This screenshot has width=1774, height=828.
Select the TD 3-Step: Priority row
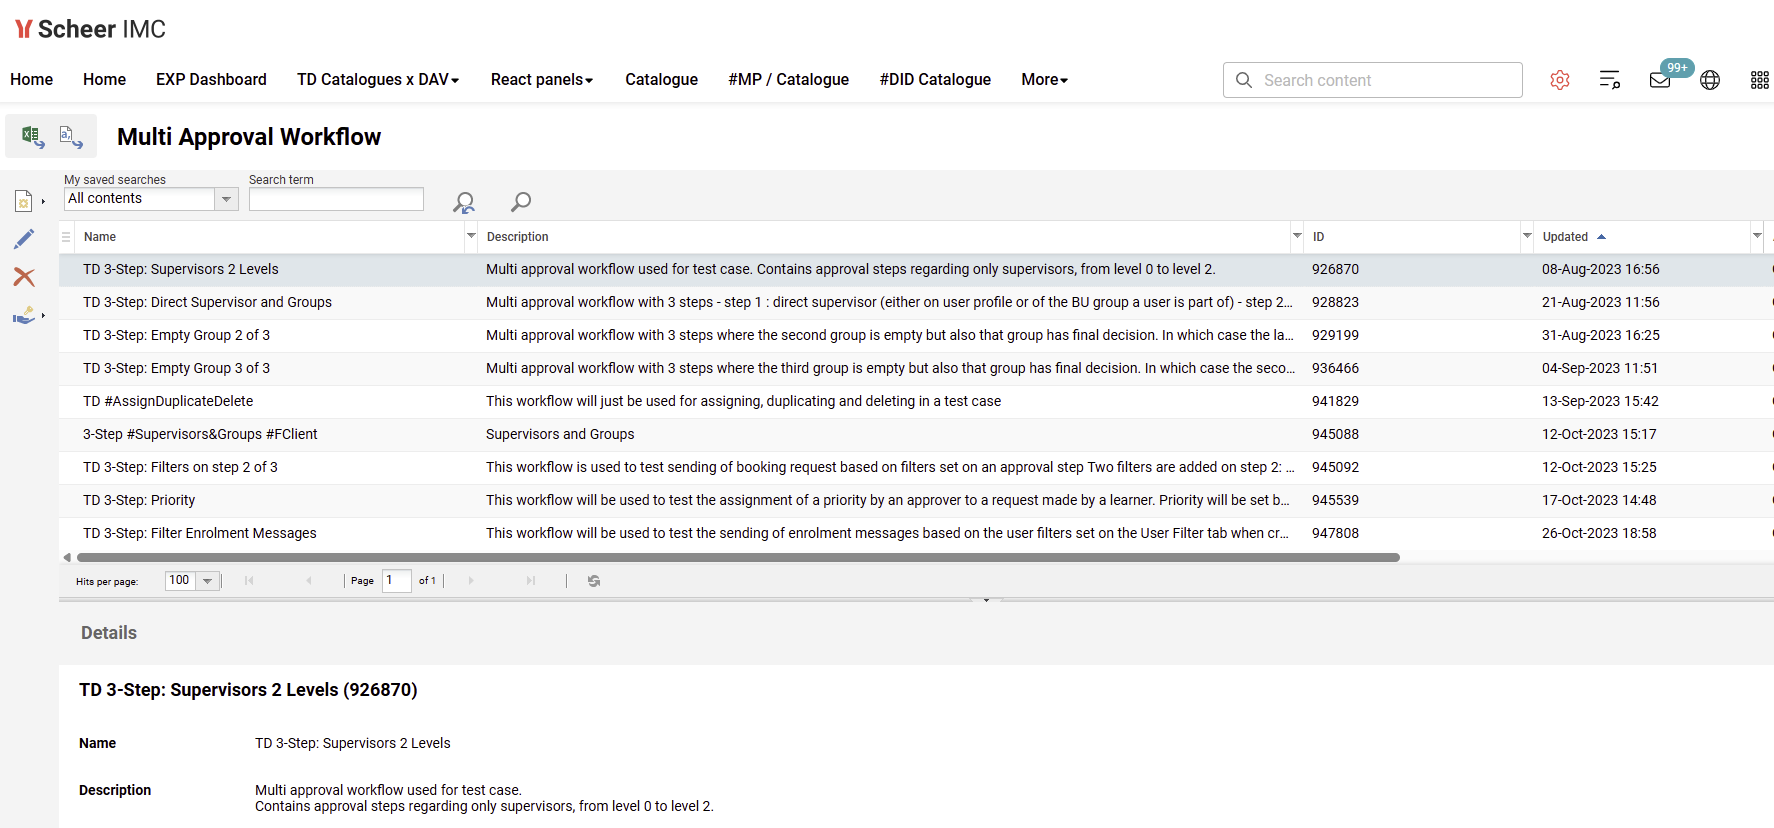[x=139, y=500]
